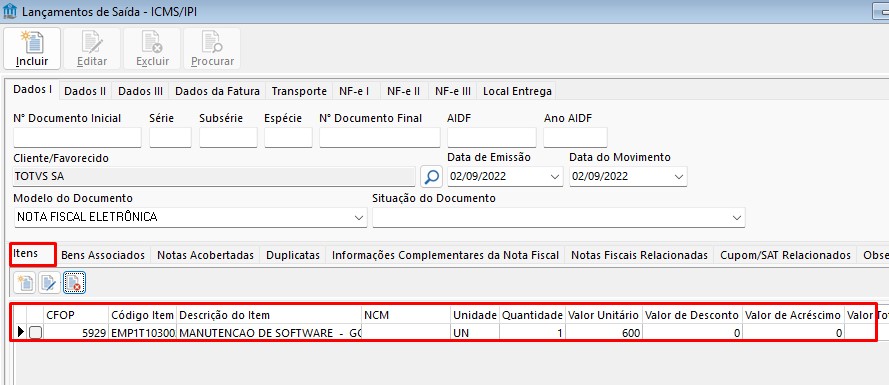
Task: Click the Cliente/Favorecido field showing TOTVS SA
Action: (214, 176)
